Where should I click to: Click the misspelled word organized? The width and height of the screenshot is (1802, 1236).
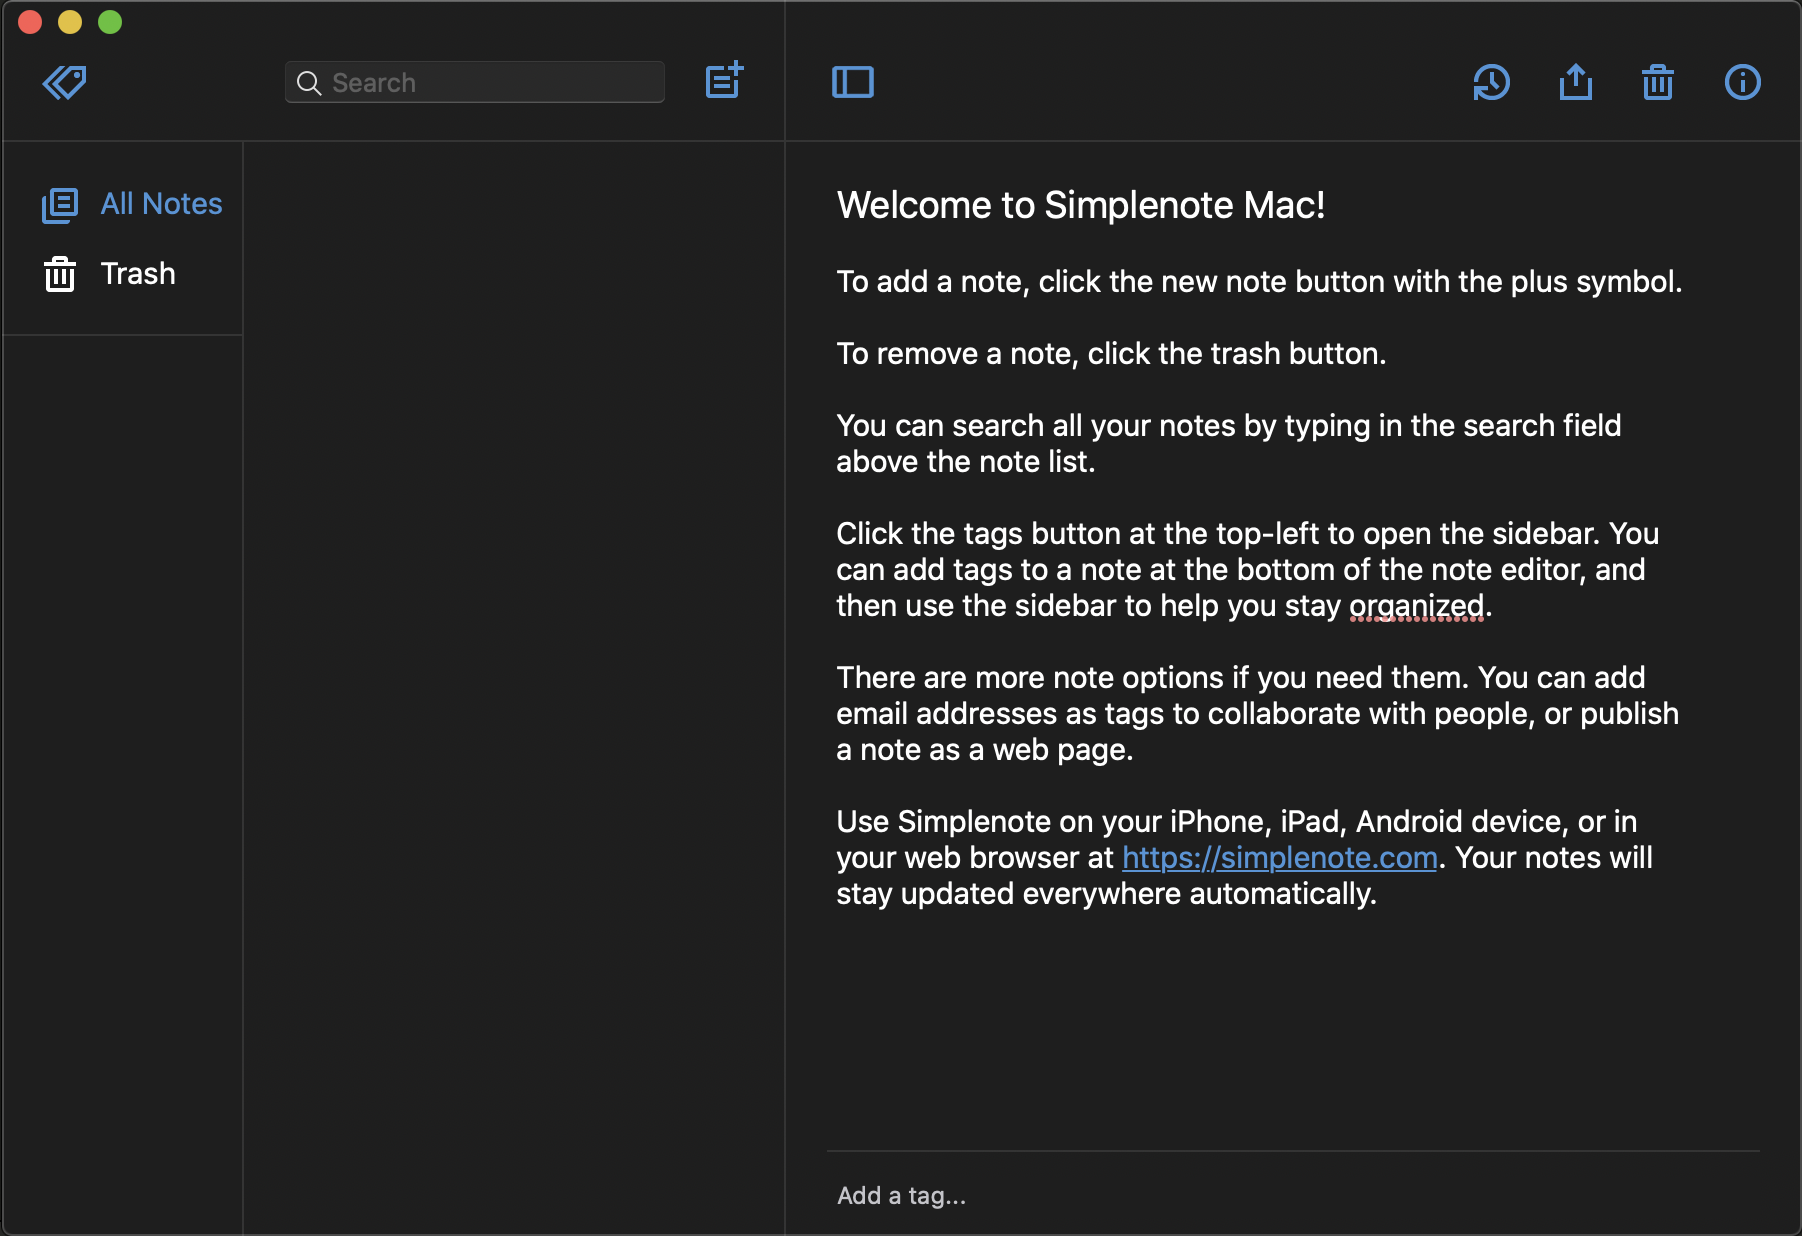[x=1417, y=605]
